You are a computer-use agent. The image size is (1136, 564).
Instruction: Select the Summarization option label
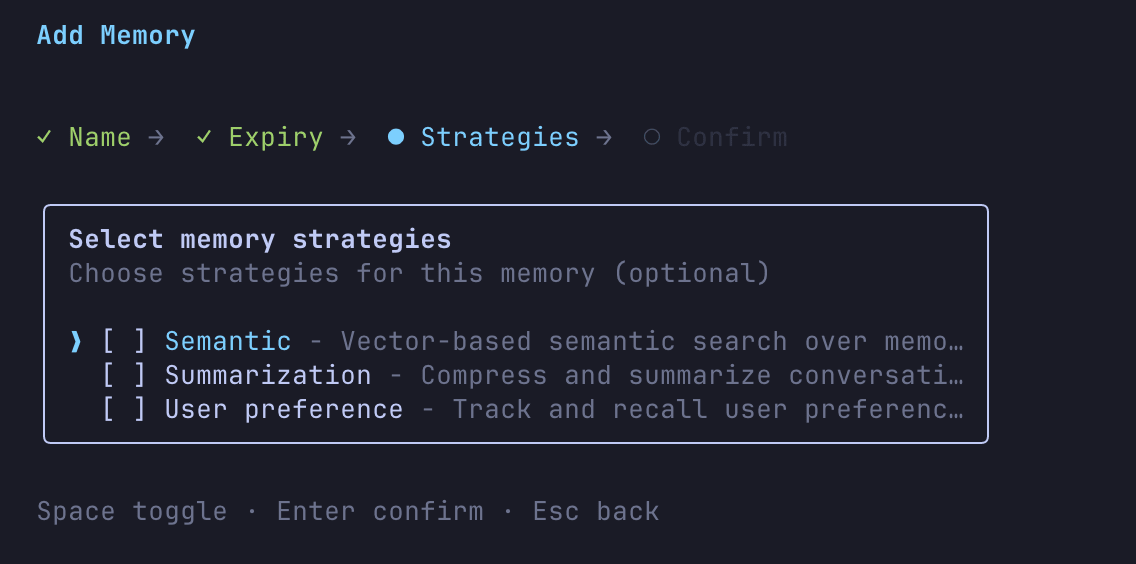click(x=268, y=376)
